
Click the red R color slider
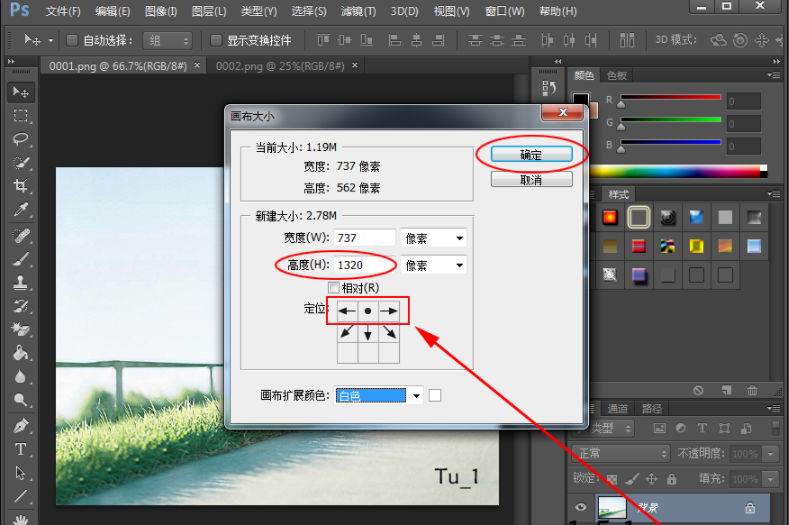click(670, 97)
